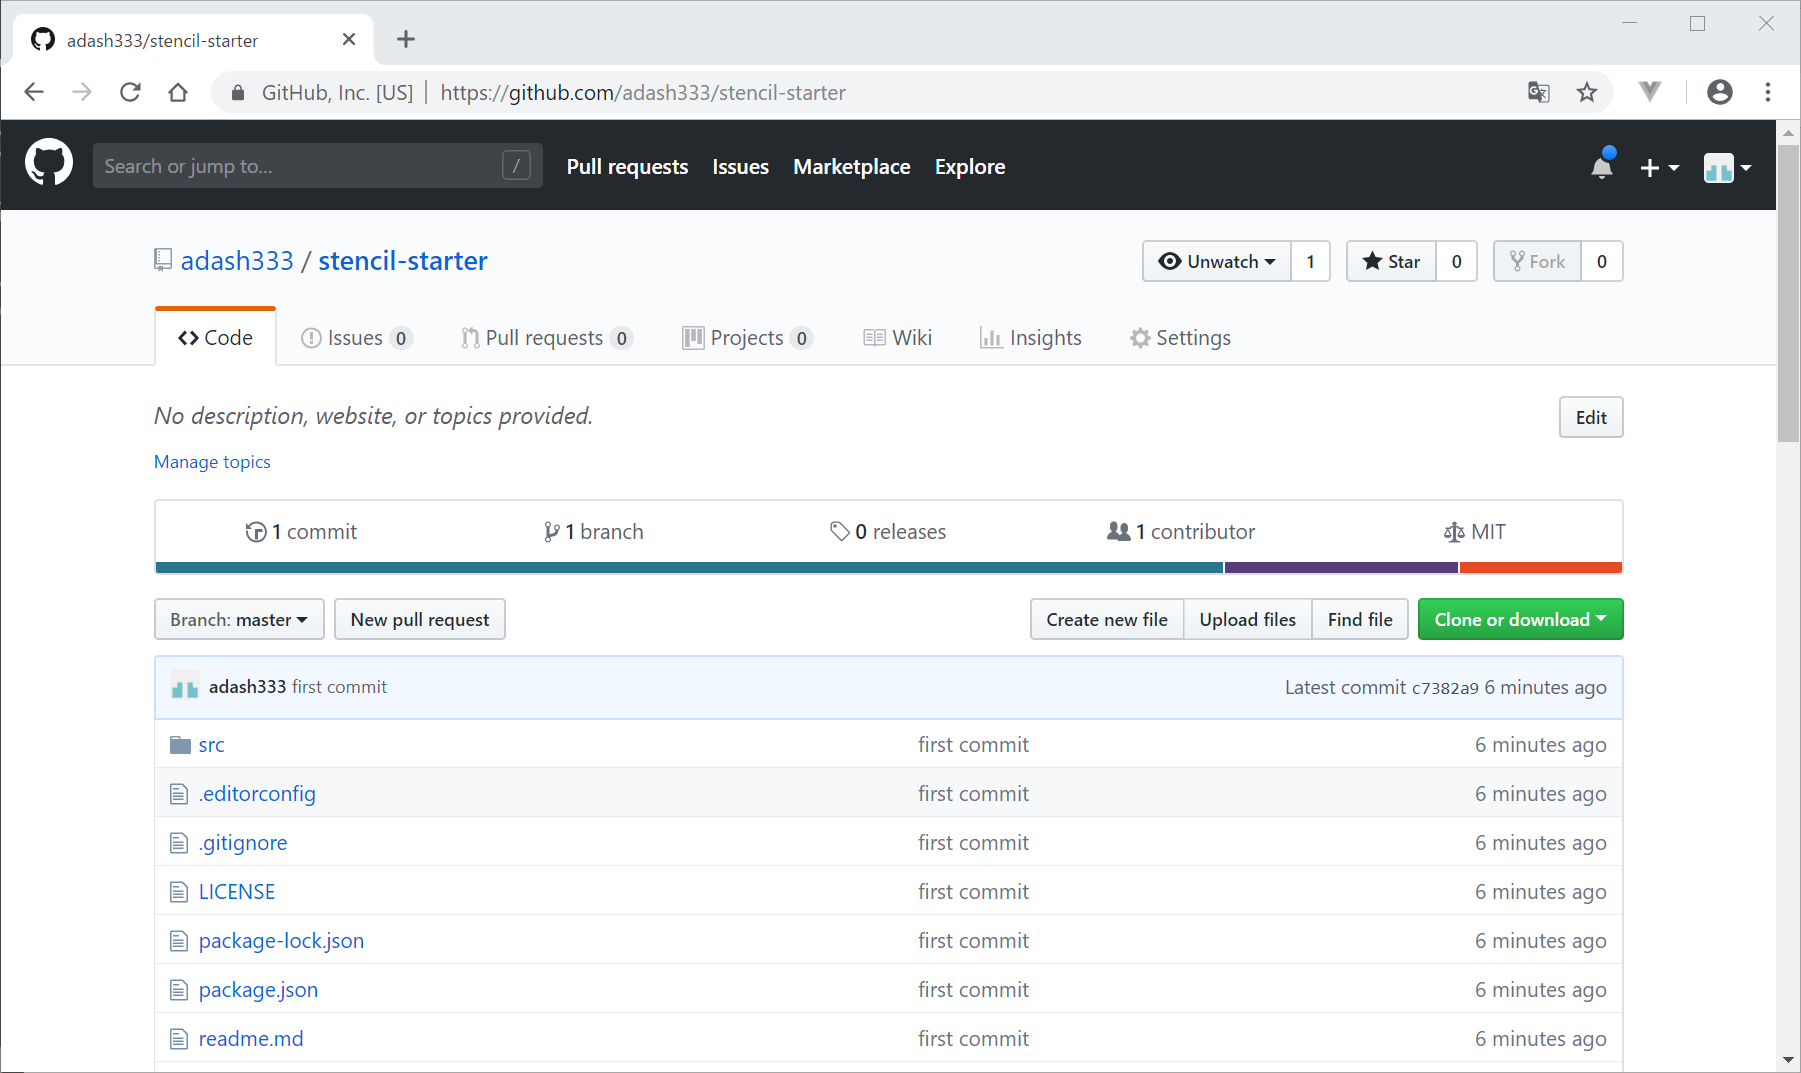Open the adash333 owner link
The image size is (1801, 1073).
click(x=237, y=261)
